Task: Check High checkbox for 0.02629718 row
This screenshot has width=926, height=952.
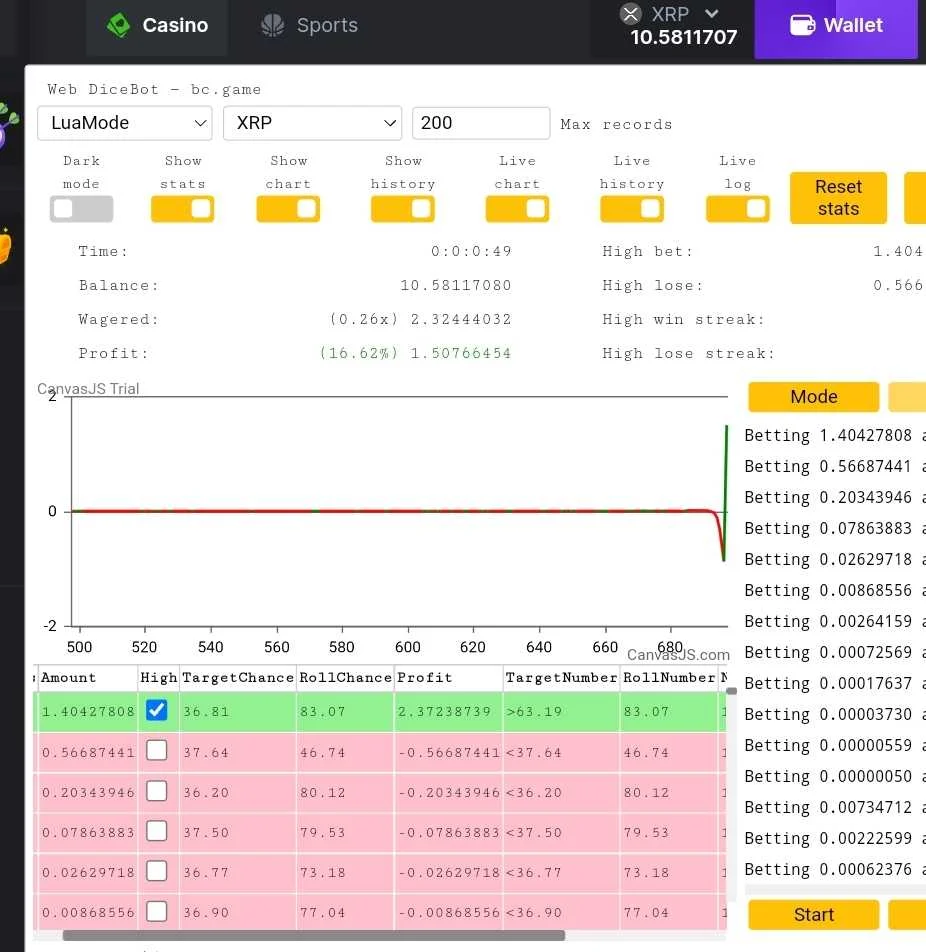Action: click(x=157, y=871)
